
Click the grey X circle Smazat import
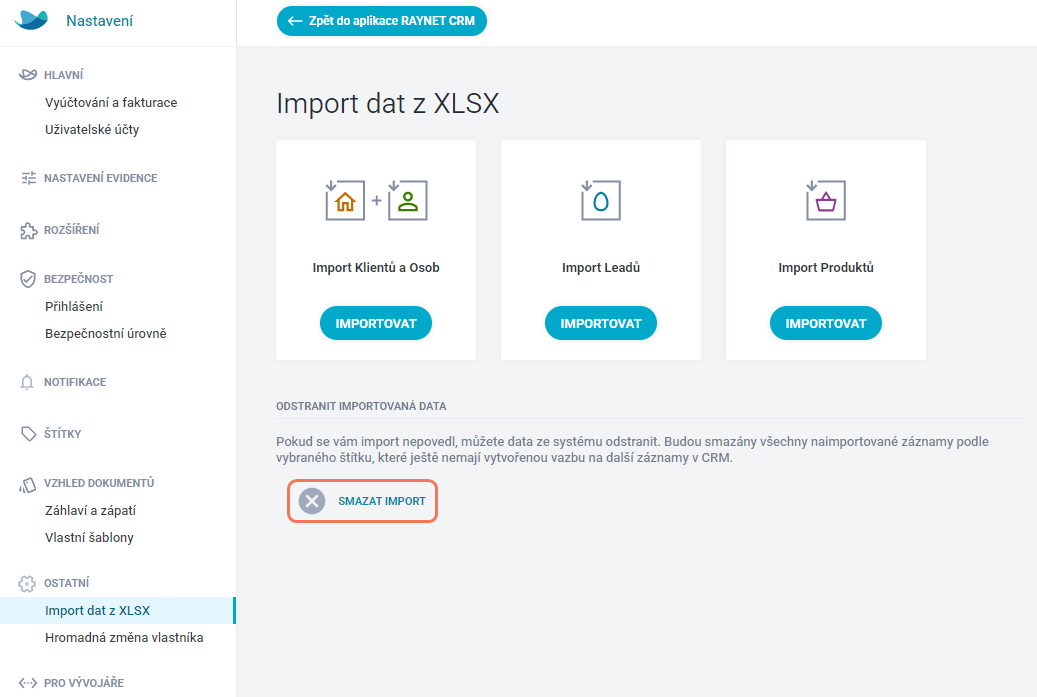(312, 501)
